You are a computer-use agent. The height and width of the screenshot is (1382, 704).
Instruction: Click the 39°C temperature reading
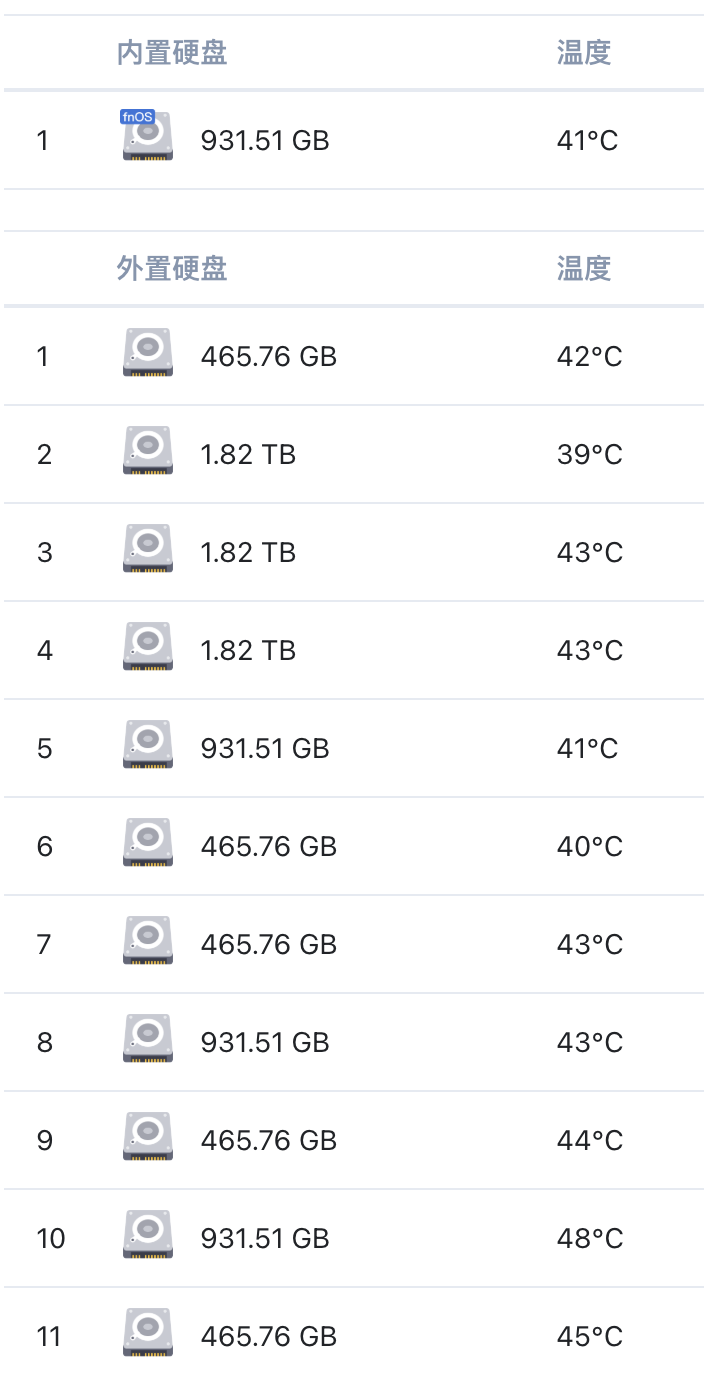(590, 454)
